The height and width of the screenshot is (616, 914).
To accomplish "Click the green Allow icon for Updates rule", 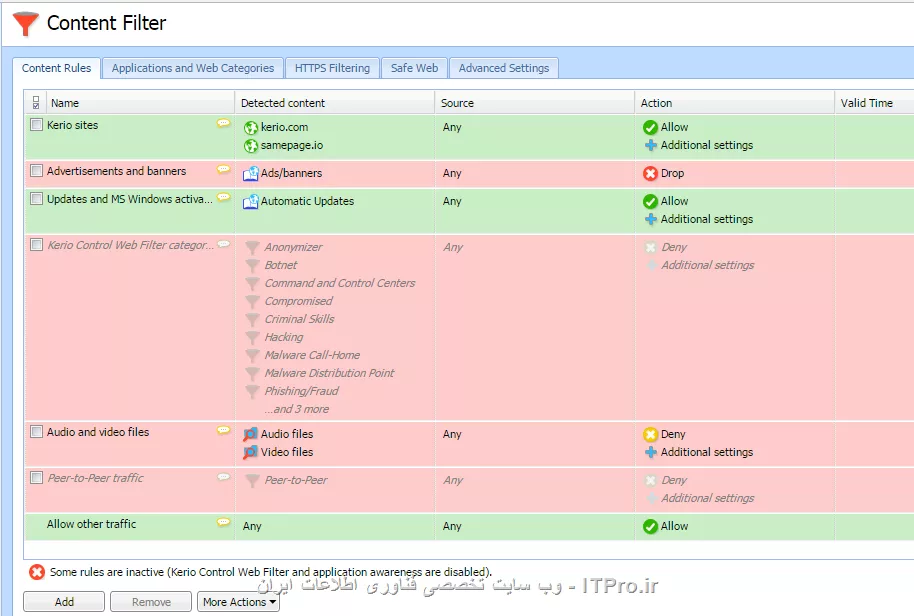I will (650, 202).
